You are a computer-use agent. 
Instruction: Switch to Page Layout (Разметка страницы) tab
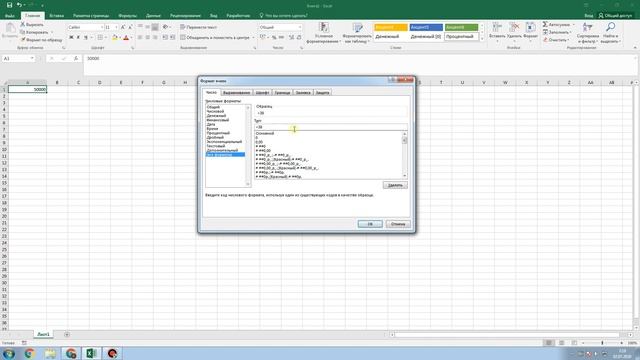click(x=91, y=16)
